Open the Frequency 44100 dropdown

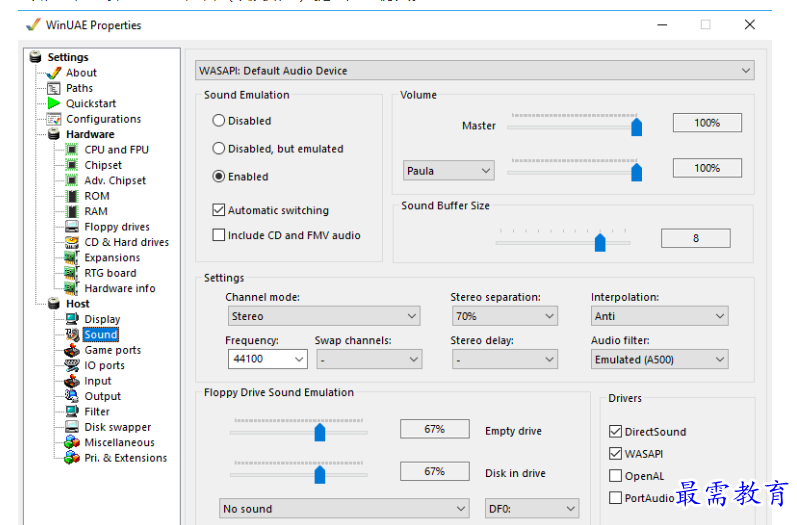(267, 359)
